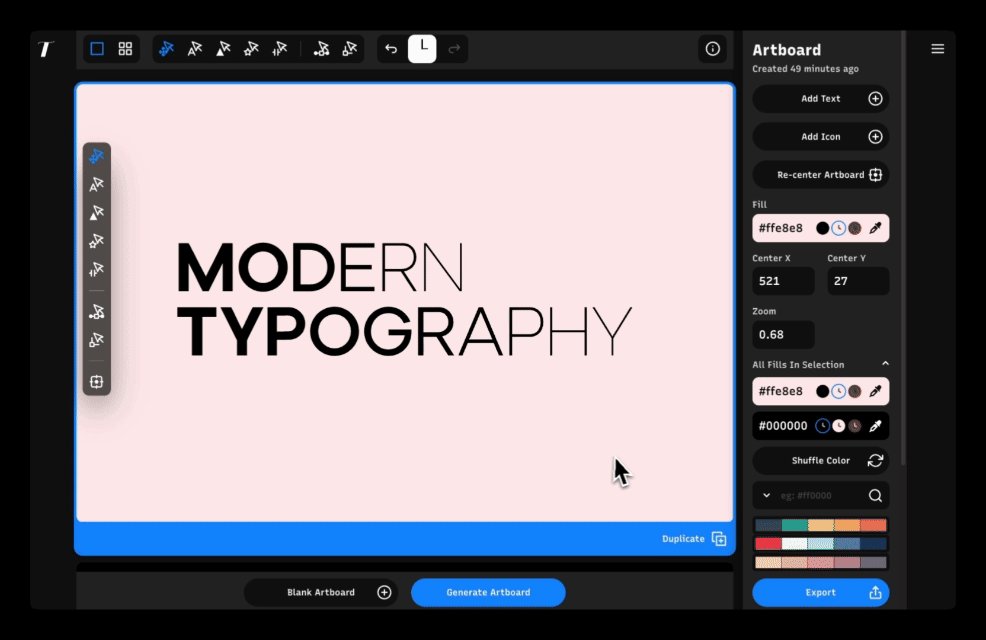
Task: Click the Fill hex field showing #ffe8e8
Action: click(781, 228)
